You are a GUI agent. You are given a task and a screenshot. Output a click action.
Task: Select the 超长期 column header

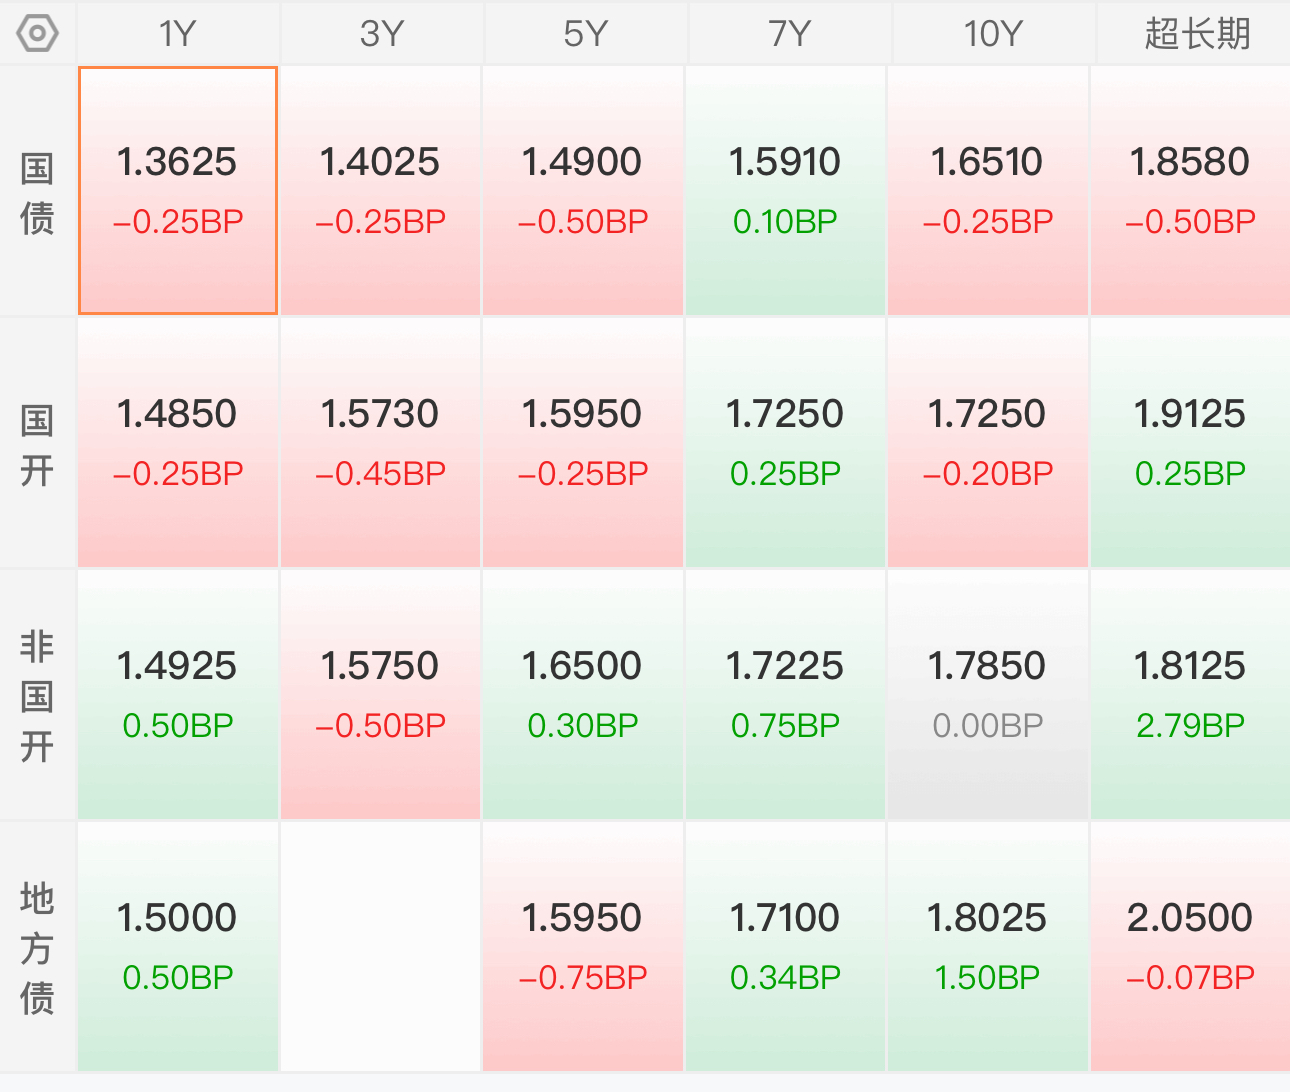coord(1195,33)
